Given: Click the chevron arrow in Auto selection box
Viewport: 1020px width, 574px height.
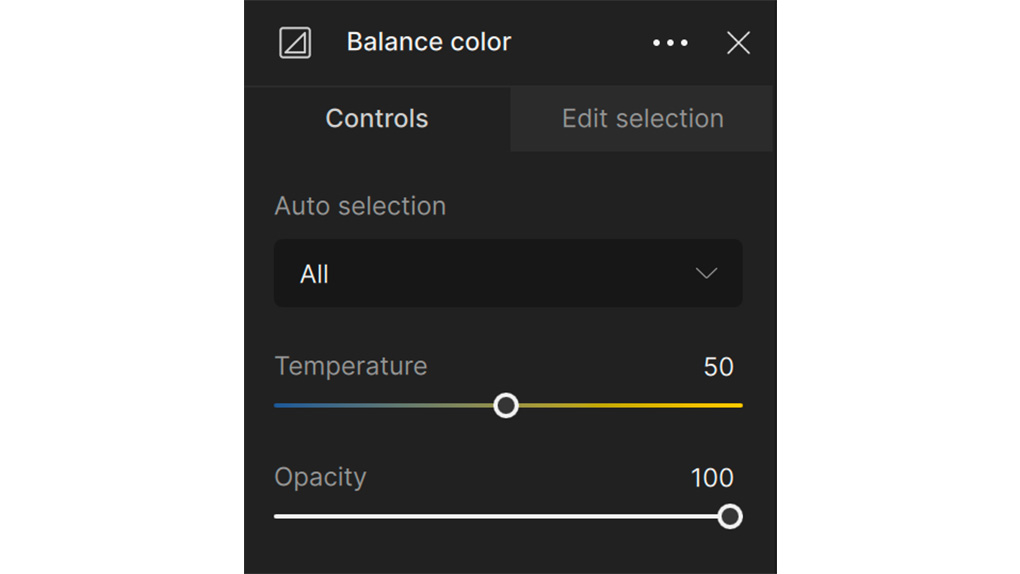Looking at the screenshot, I should pos(706,273).
